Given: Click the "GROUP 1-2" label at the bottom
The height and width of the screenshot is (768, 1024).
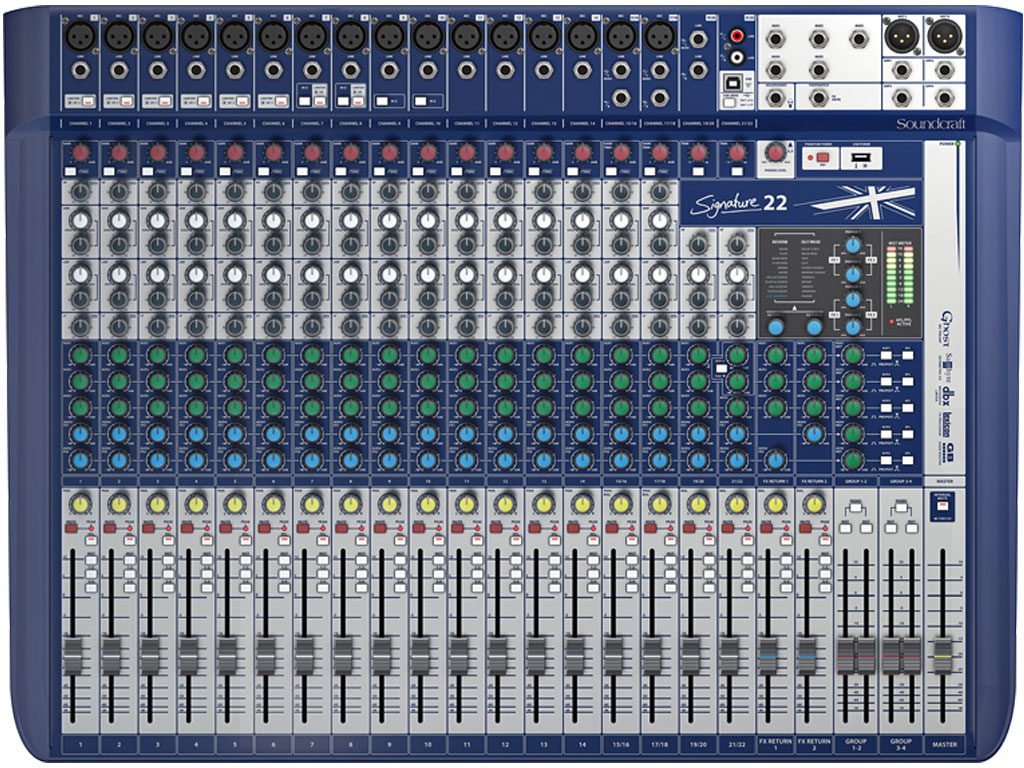Looking at the screenshot, I should point(856,744).
